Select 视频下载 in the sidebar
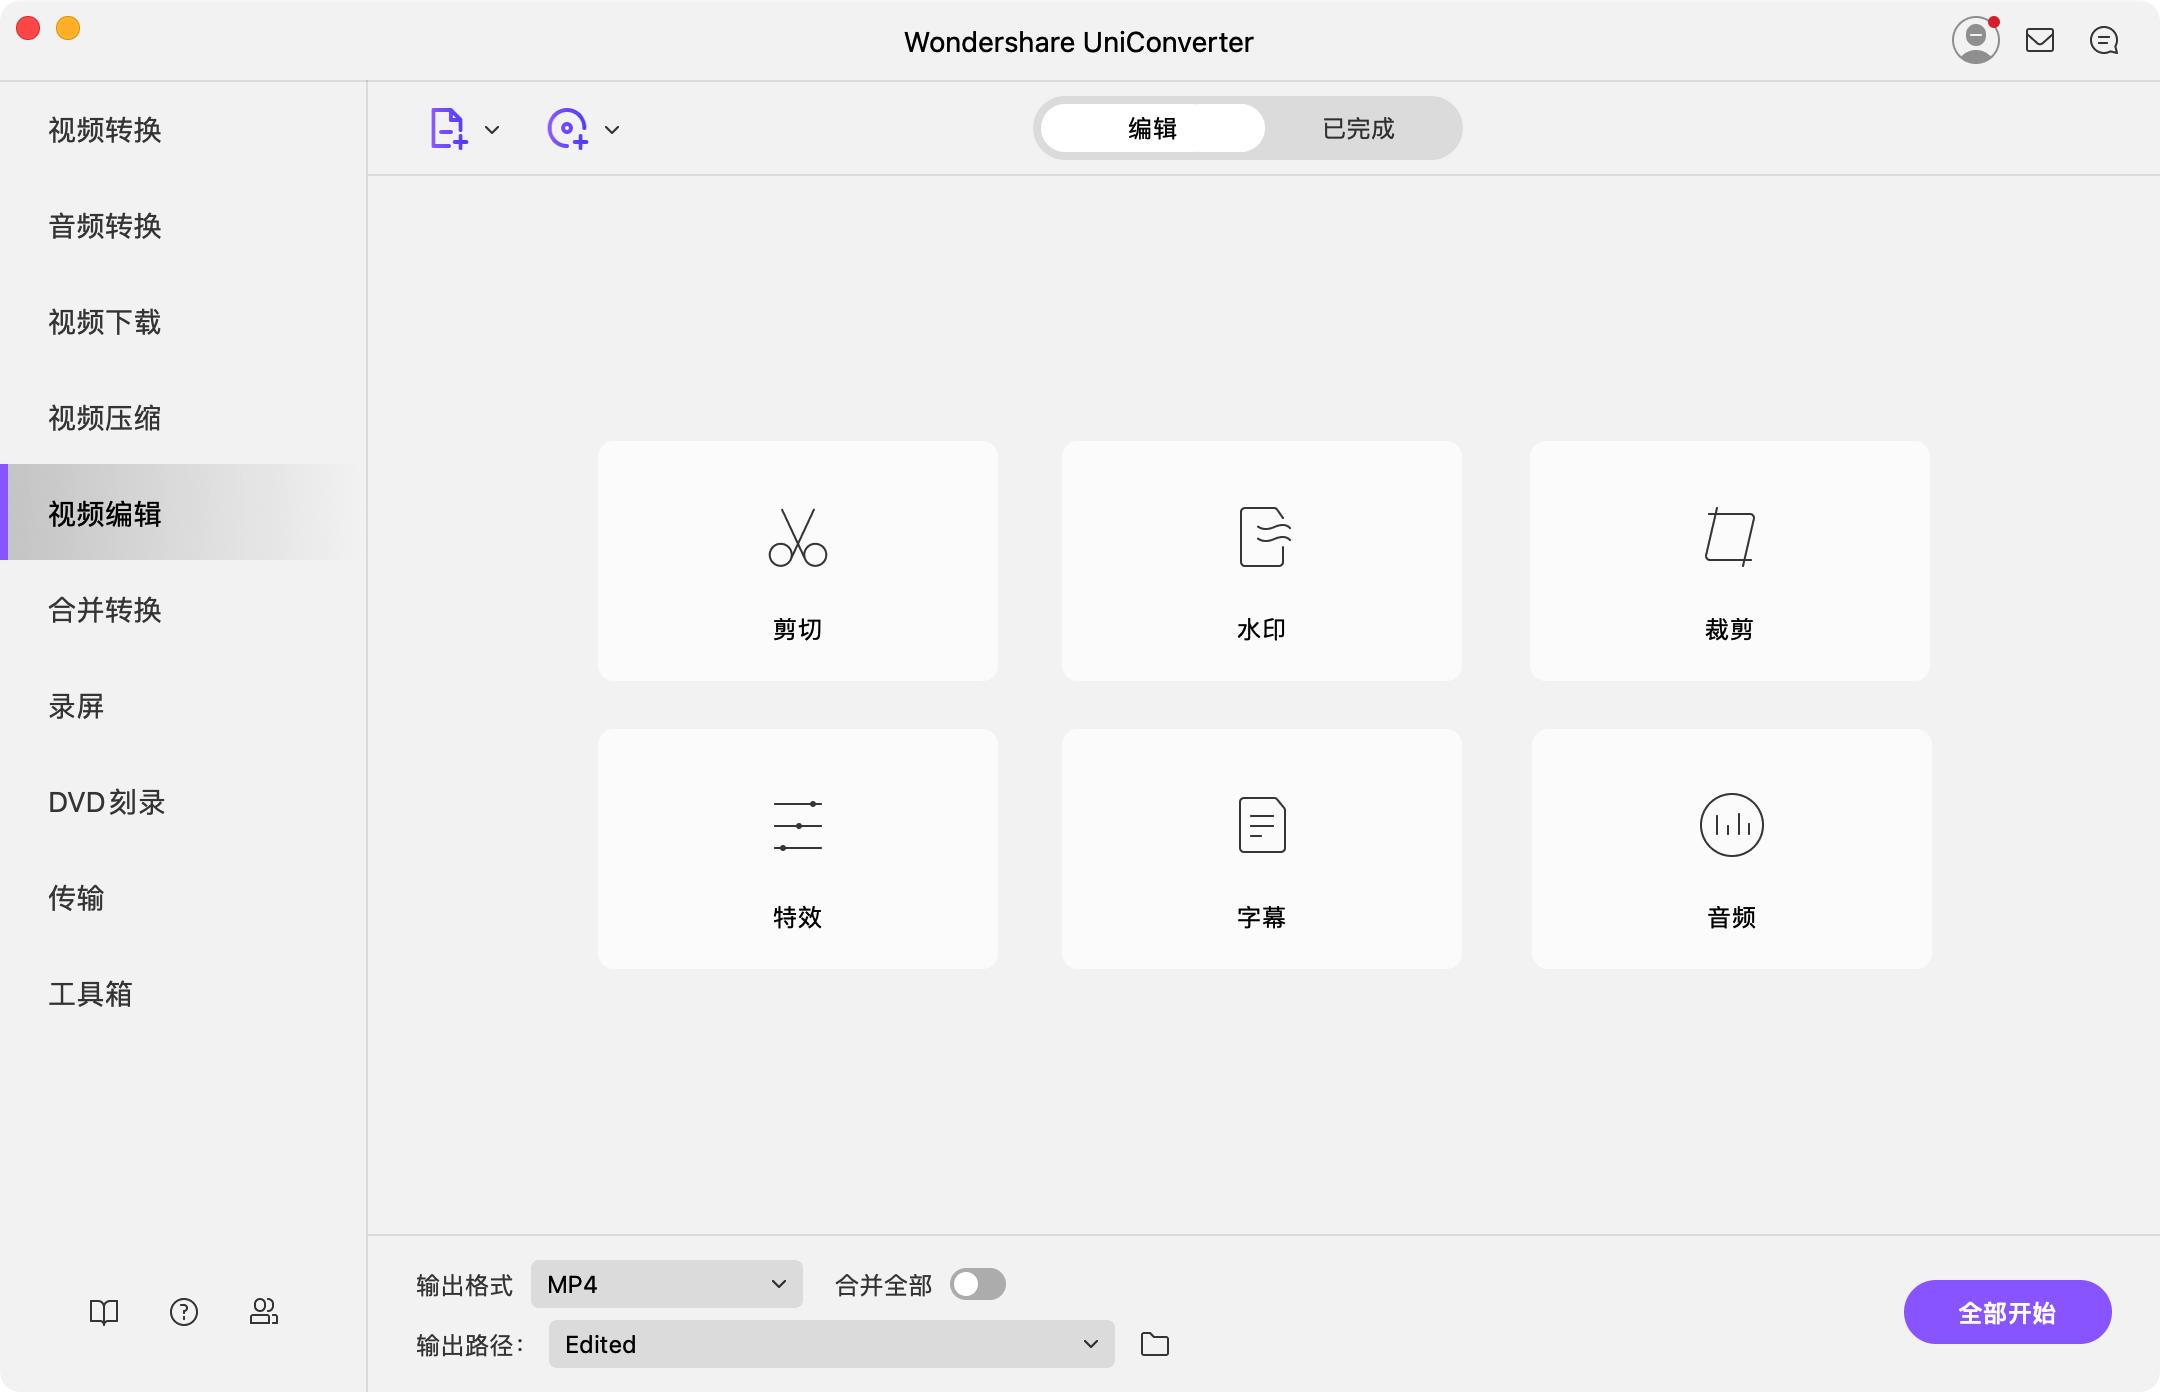2160x1392 pixels. (x=106, y=322)
